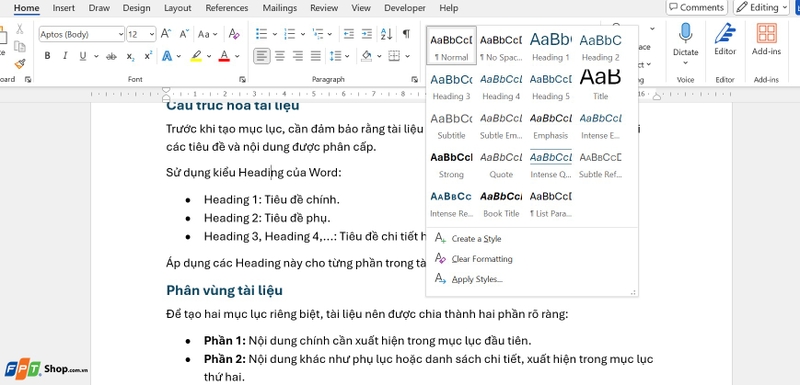This screenshot has width=800, height=385.
Task: Open the font size dropdown
Action: [x=152, y=34]
